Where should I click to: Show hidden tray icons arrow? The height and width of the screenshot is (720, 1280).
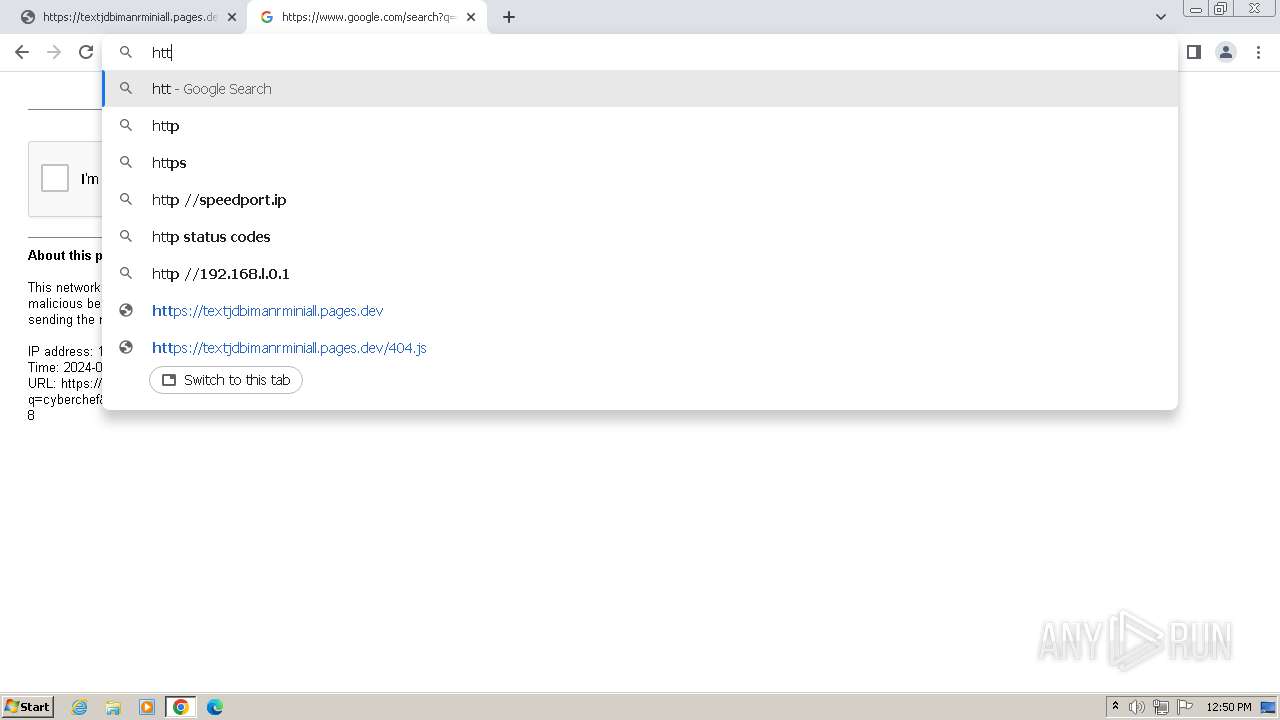tap(1115, 707)
